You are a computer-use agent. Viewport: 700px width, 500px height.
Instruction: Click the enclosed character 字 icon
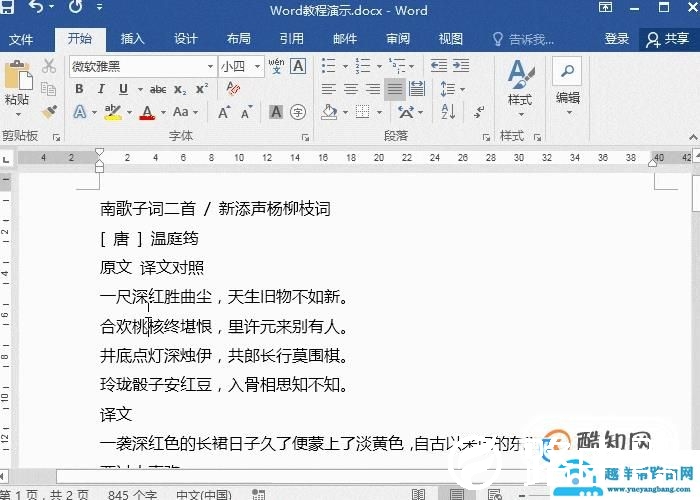tap(298, 112)
